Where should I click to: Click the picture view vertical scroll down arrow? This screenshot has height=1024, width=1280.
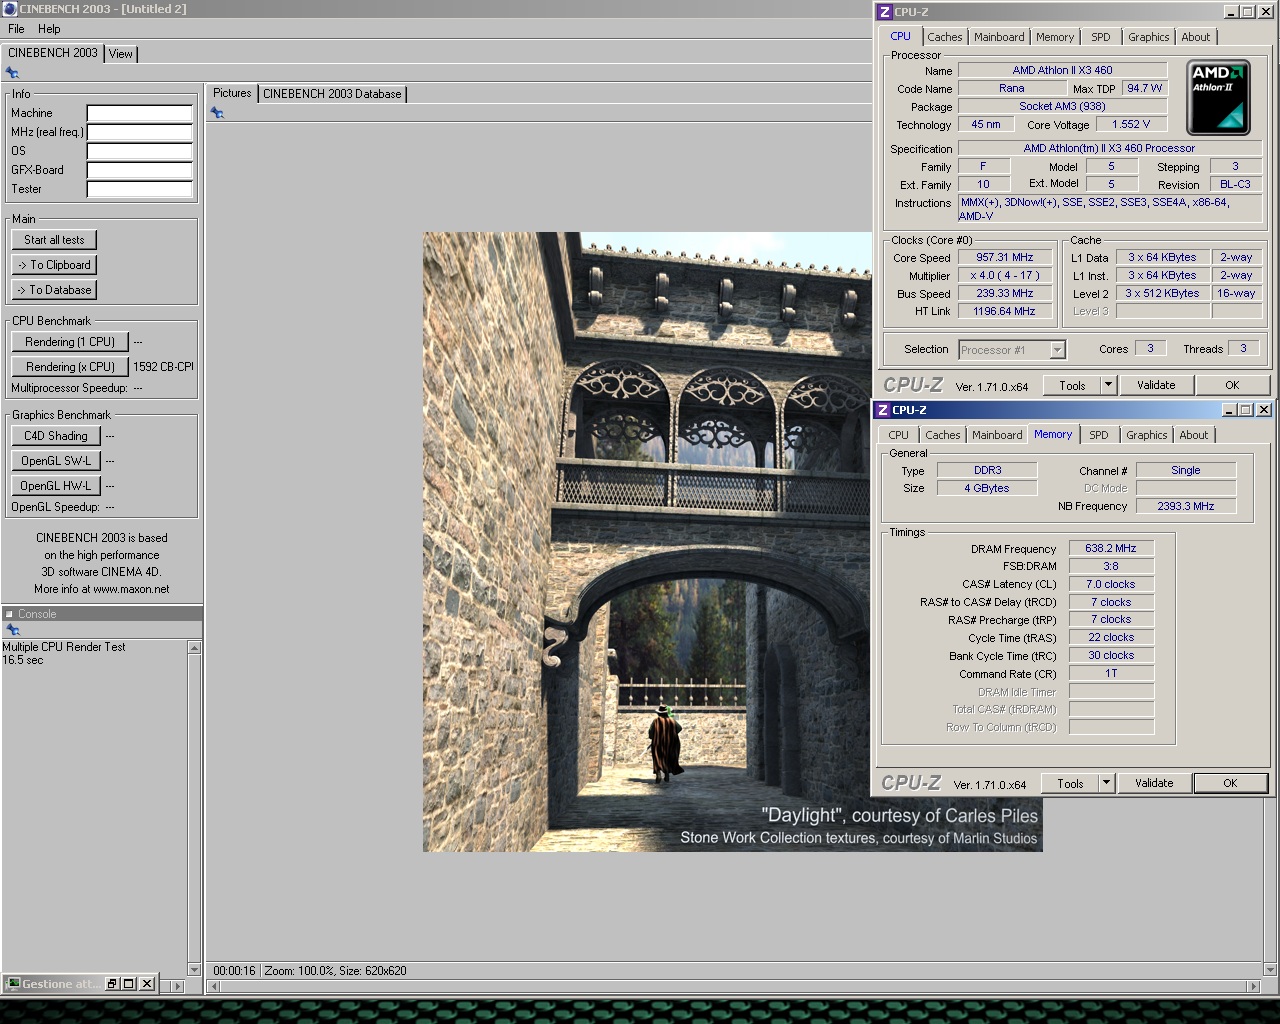(1271, 969)
